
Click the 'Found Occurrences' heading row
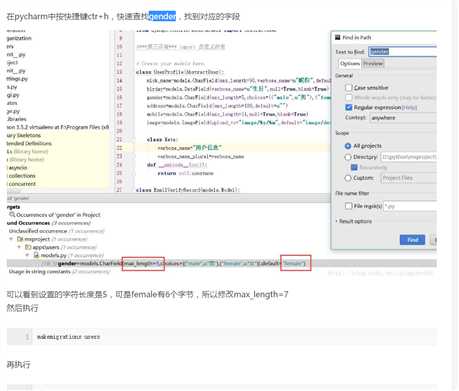49,223
